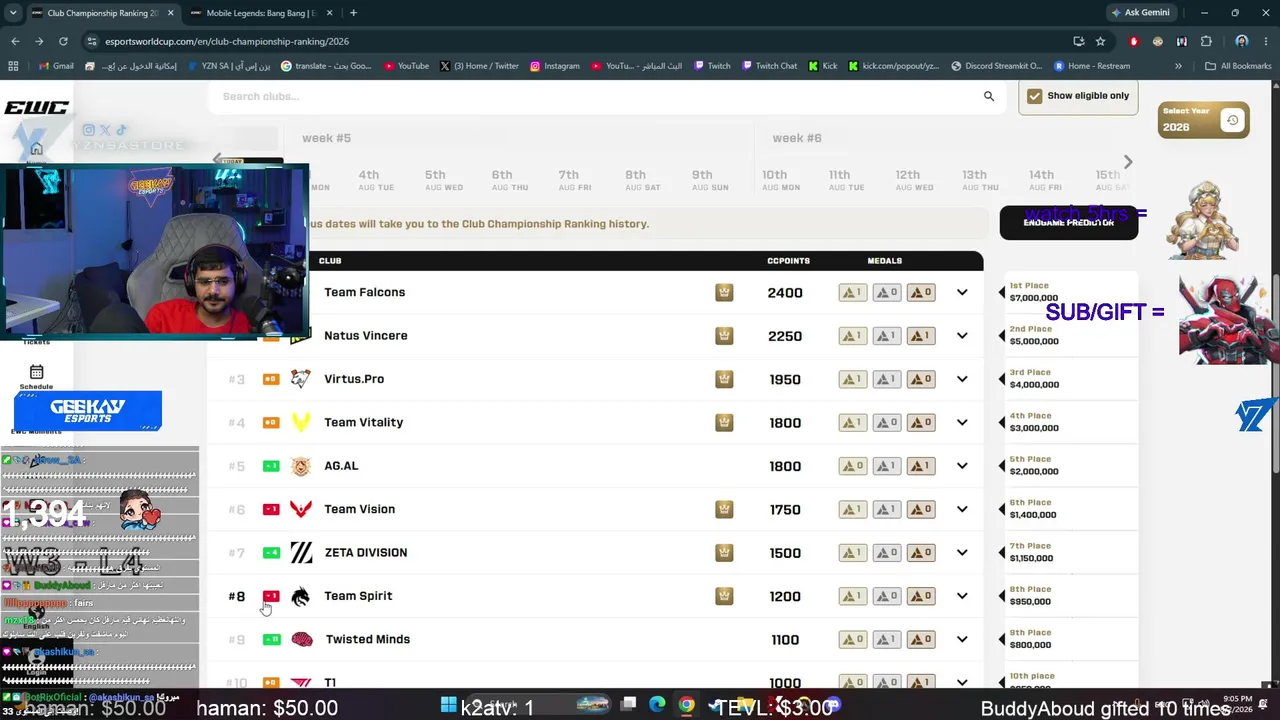The width and height of the screenshot is (1280, 720).
Task: Click the Twisted Minds brain logo
Action: point(301,639)
